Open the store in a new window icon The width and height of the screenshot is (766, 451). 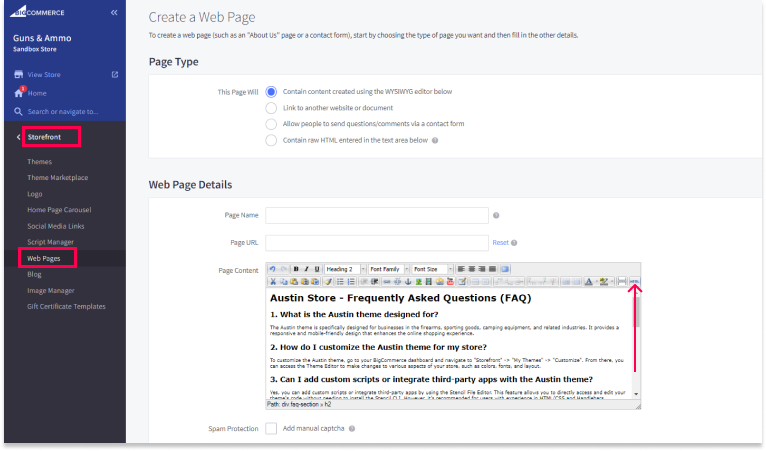(x=115, y=74)
